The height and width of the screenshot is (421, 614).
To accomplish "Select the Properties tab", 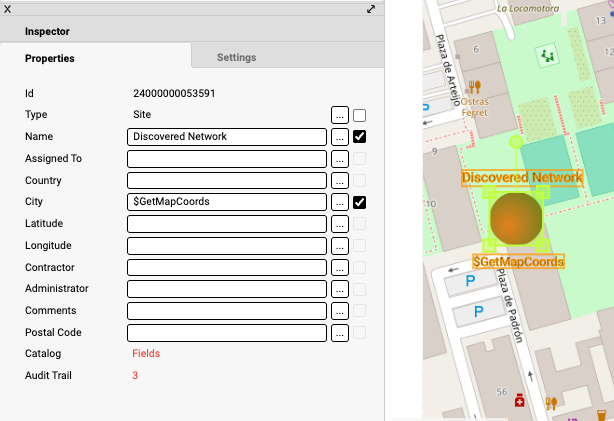I will click(50, 59).
